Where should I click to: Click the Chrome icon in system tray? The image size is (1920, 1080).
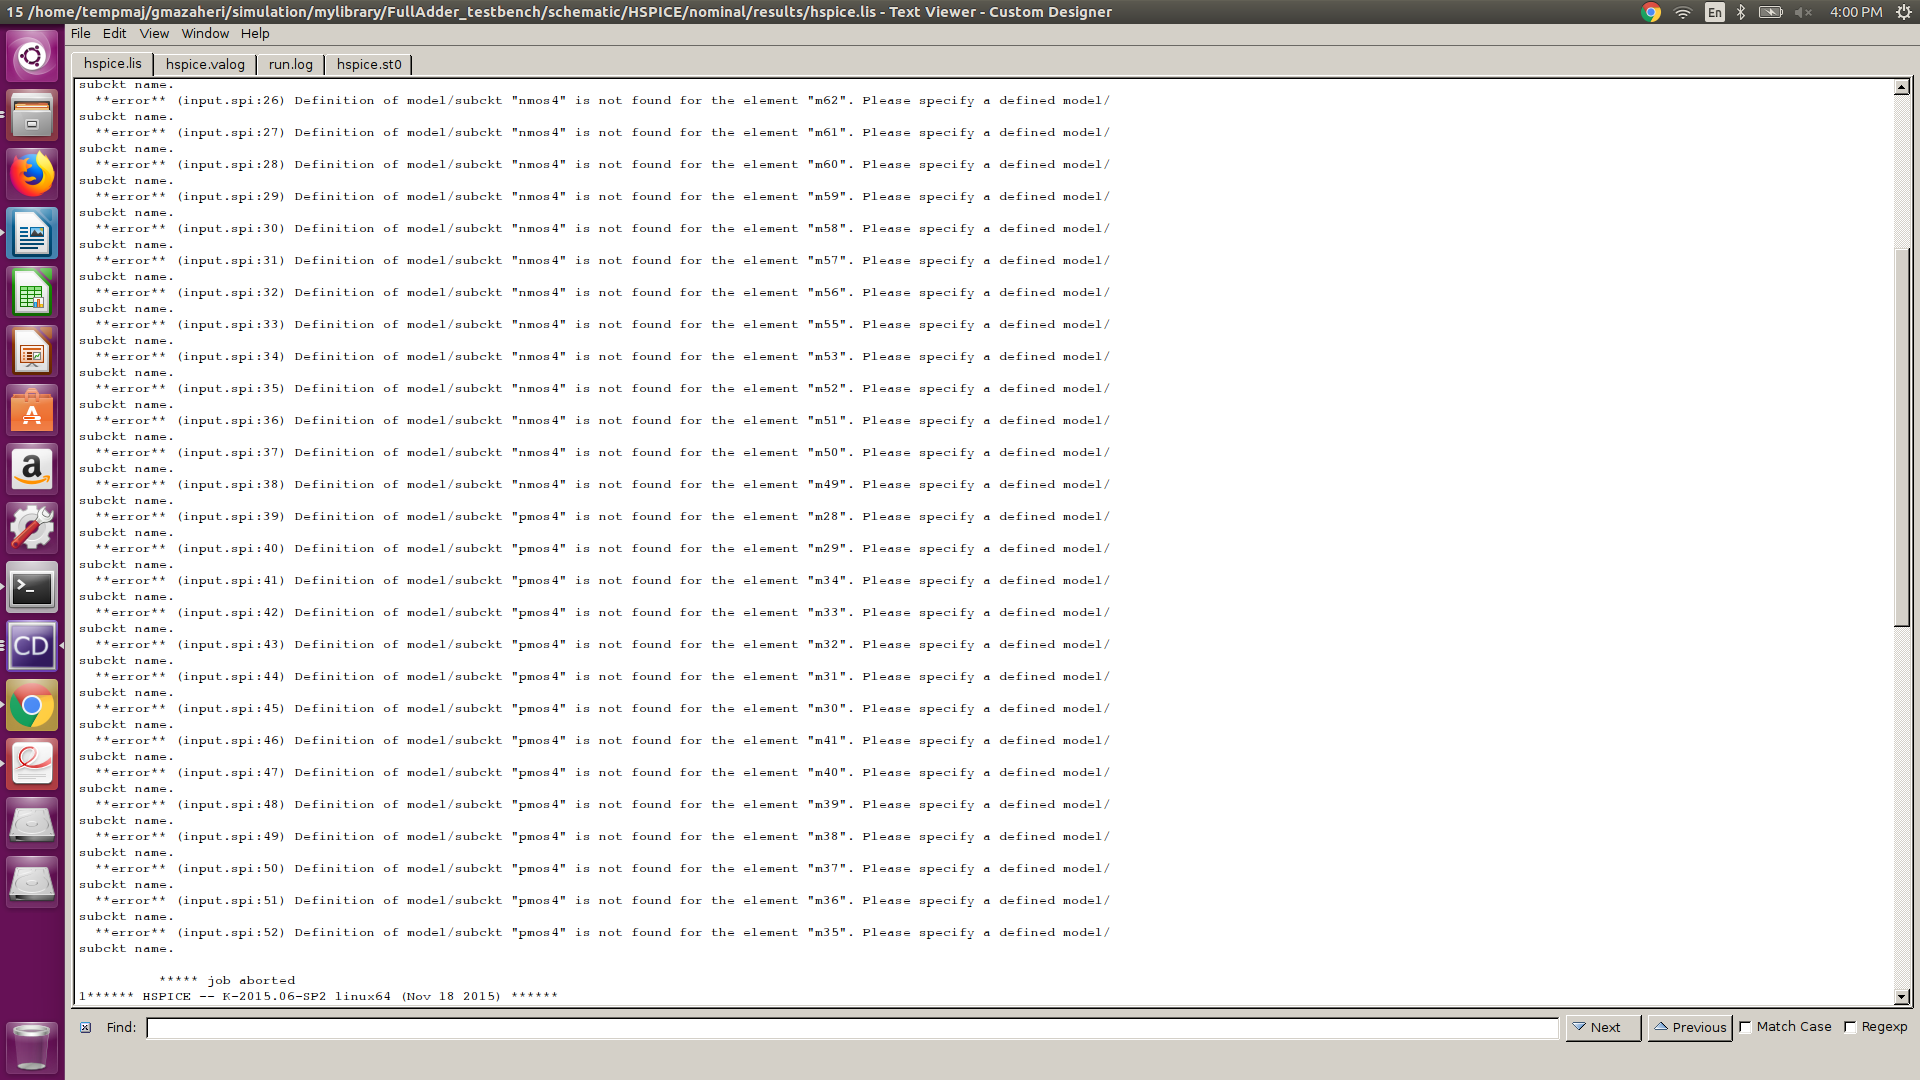(1650, 12)
